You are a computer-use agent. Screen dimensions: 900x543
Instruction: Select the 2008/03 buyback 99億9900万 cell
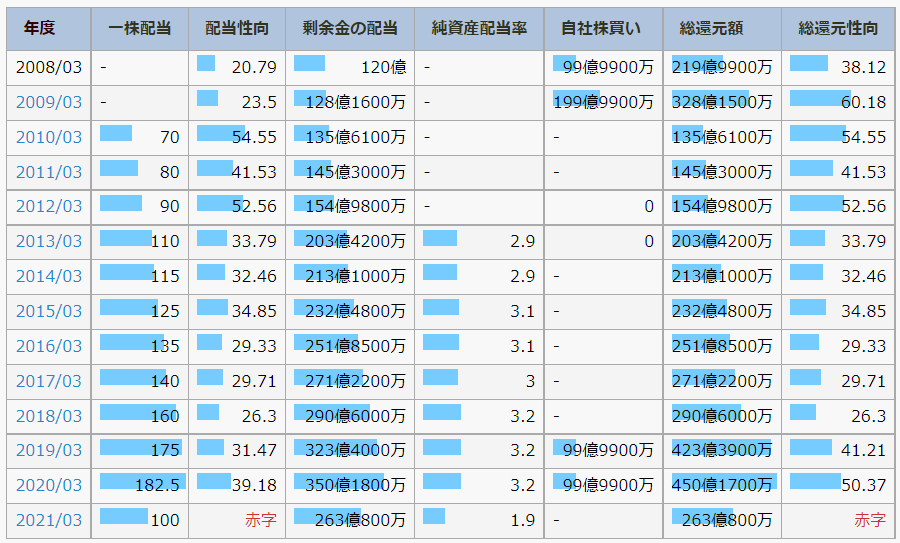603,68
